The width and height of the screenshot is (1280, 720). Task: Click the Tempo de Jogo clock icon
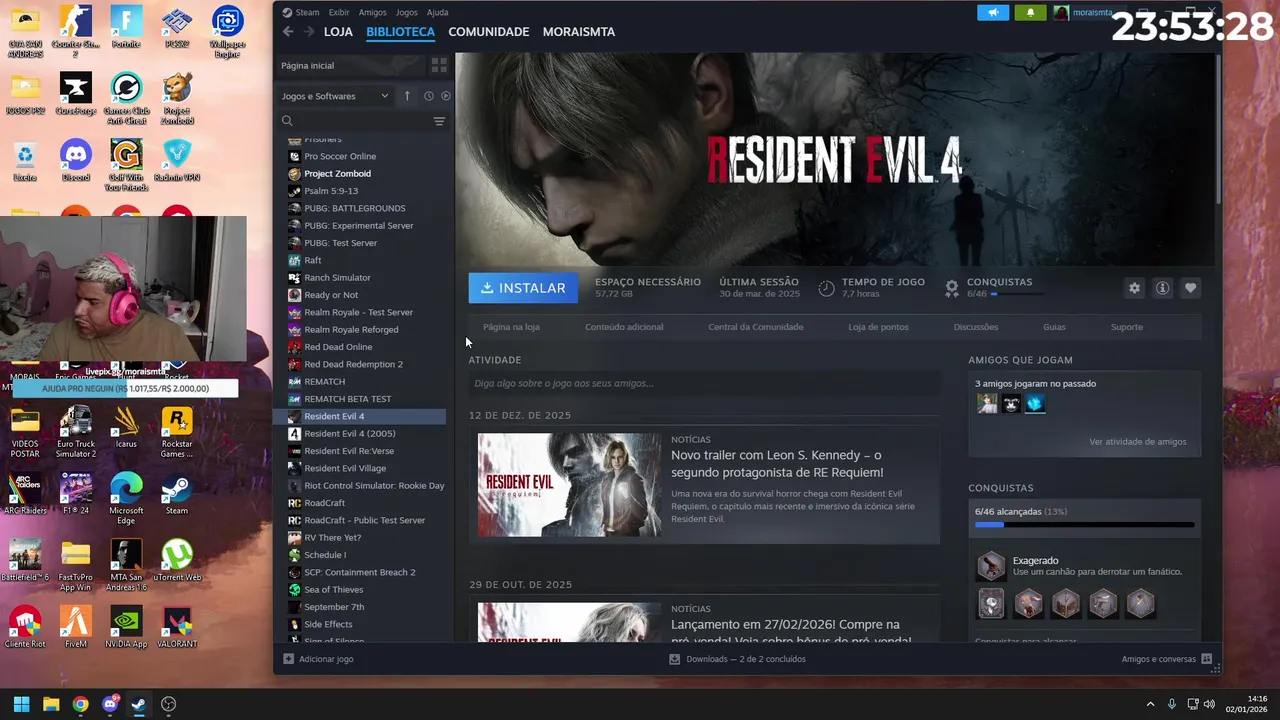(x=826, y=288)
